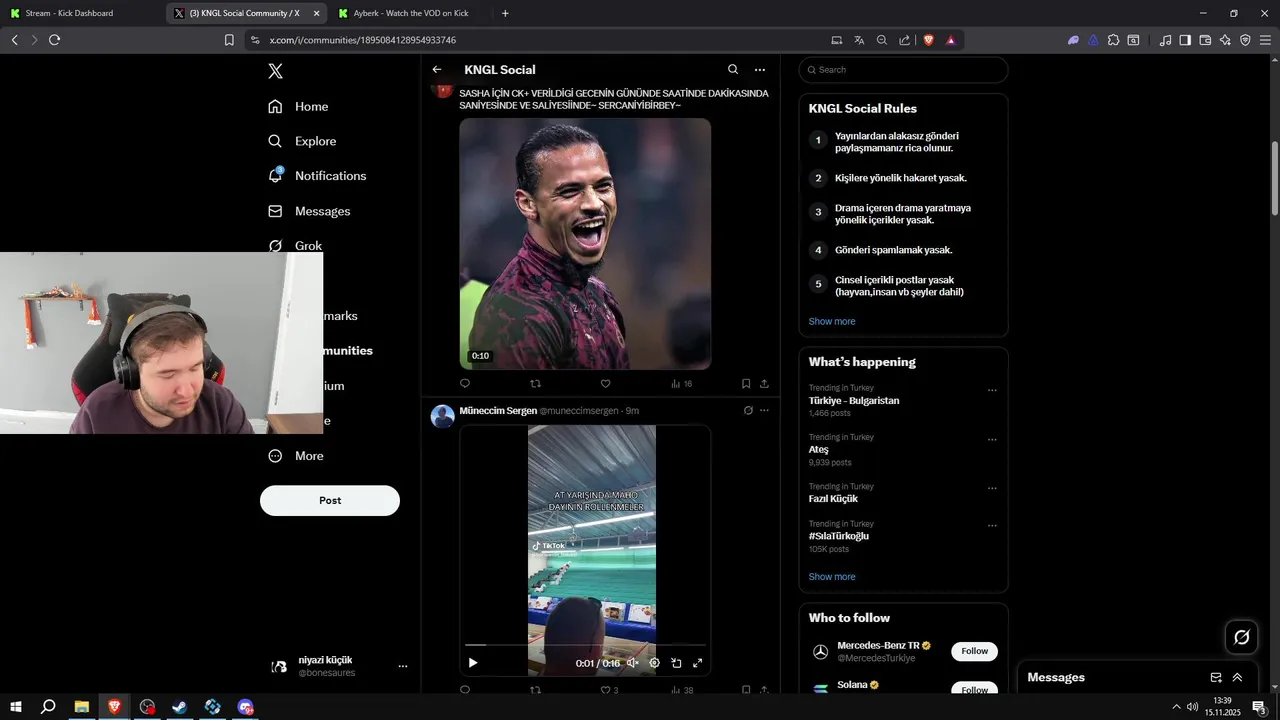Open the floating Grok button

click(x=1242, y=637)
